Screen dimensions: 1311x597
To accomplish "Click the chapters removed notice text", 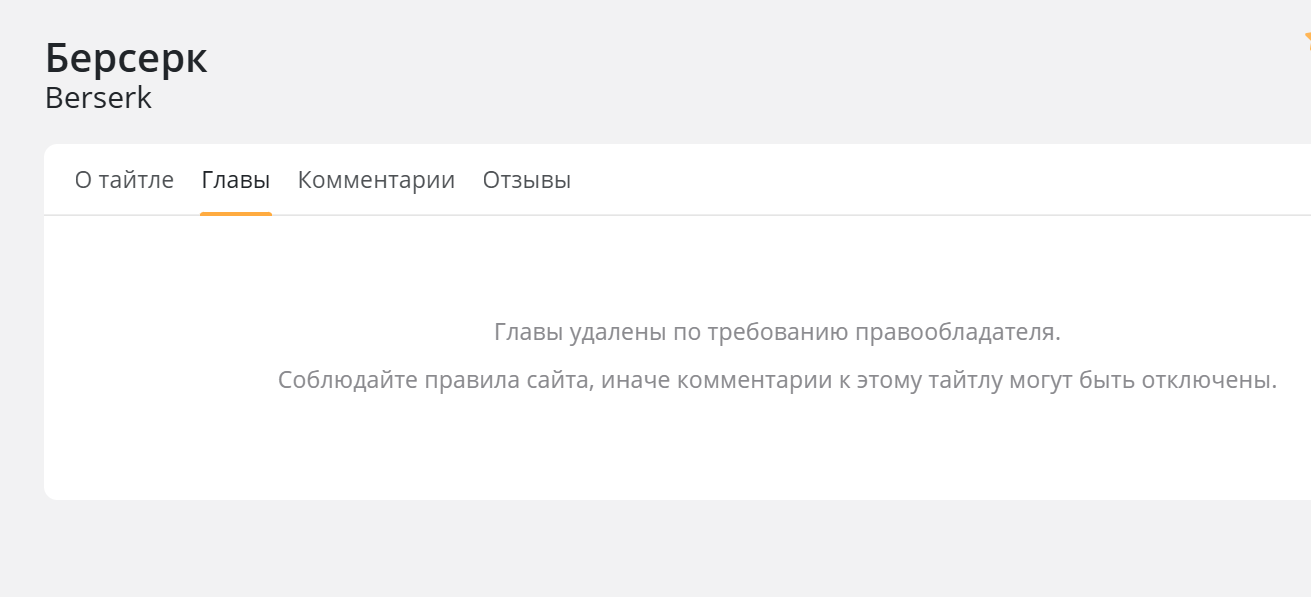I will pyautogui.click(x=777, y=332).
